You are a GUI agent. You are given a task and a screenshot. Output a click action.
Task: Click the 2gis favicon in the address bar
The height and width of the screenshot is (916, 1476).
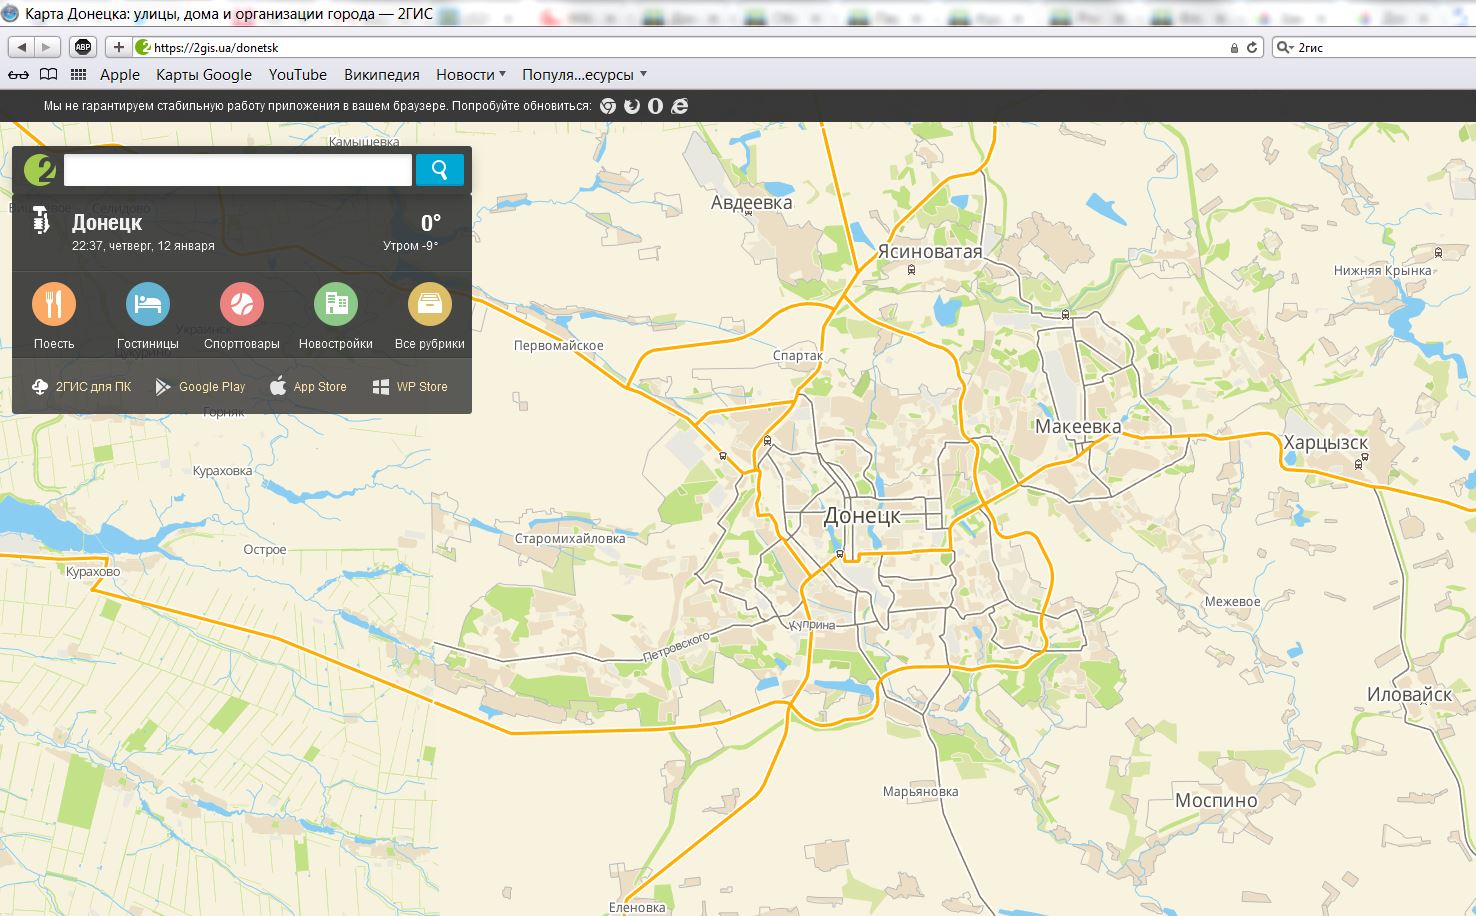[x=143, y=47]
